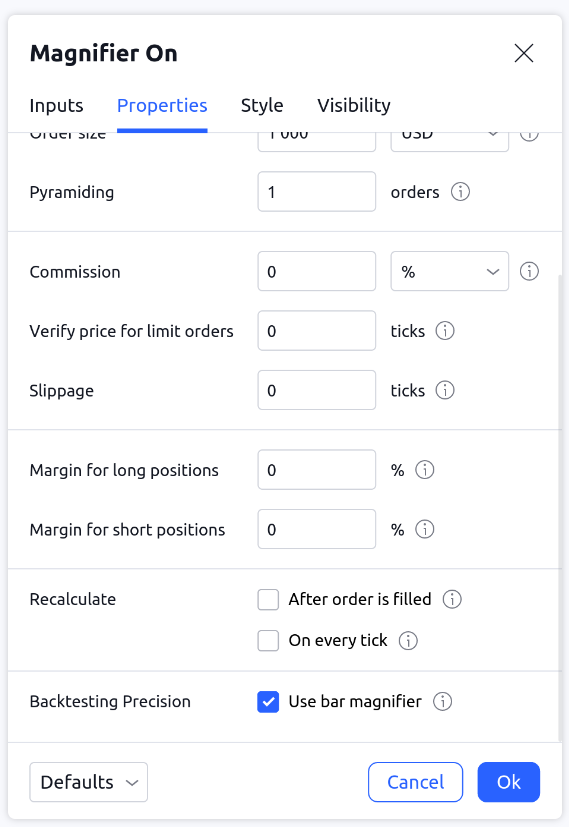This screenshot has width=569, height=827.
Task: Open the Style tab
Action: click(x=262, y=105)
